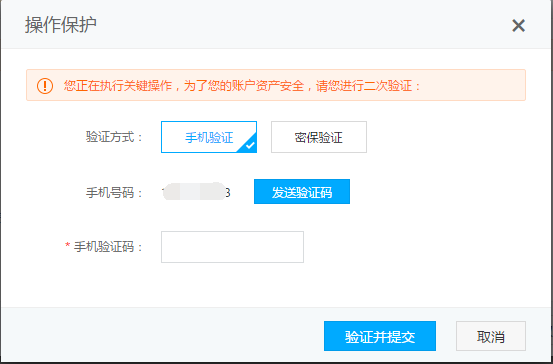Click the blue checkmark corner on 手机验证

click(249, 145)
